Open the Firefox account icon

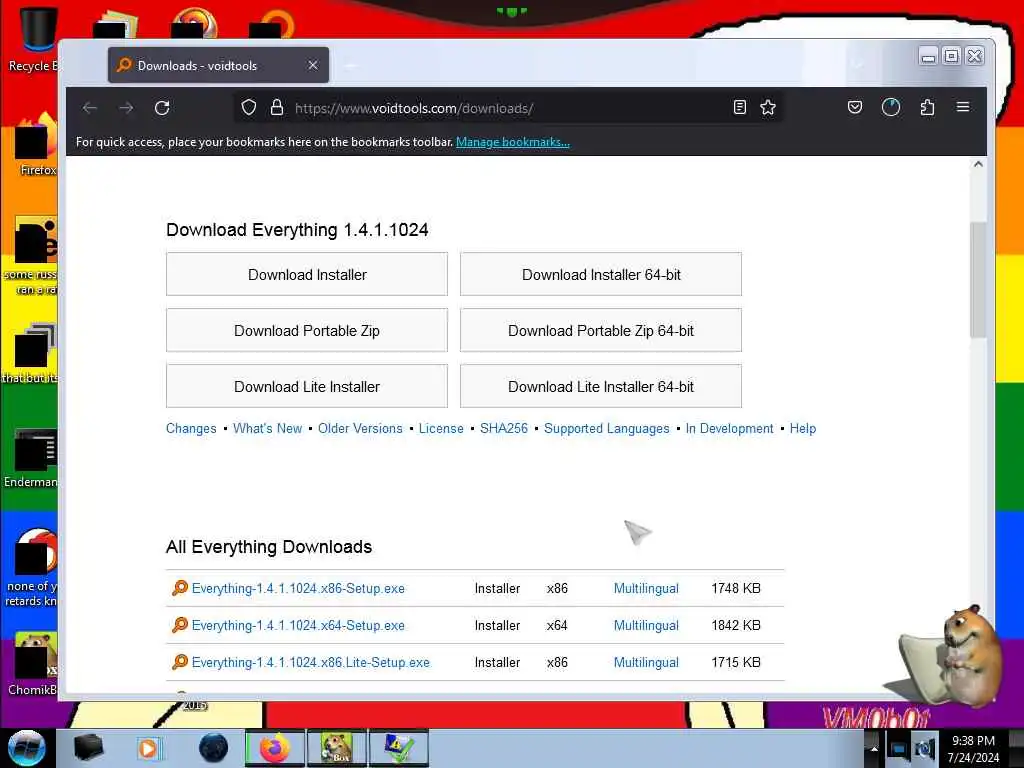pos(891,107)
